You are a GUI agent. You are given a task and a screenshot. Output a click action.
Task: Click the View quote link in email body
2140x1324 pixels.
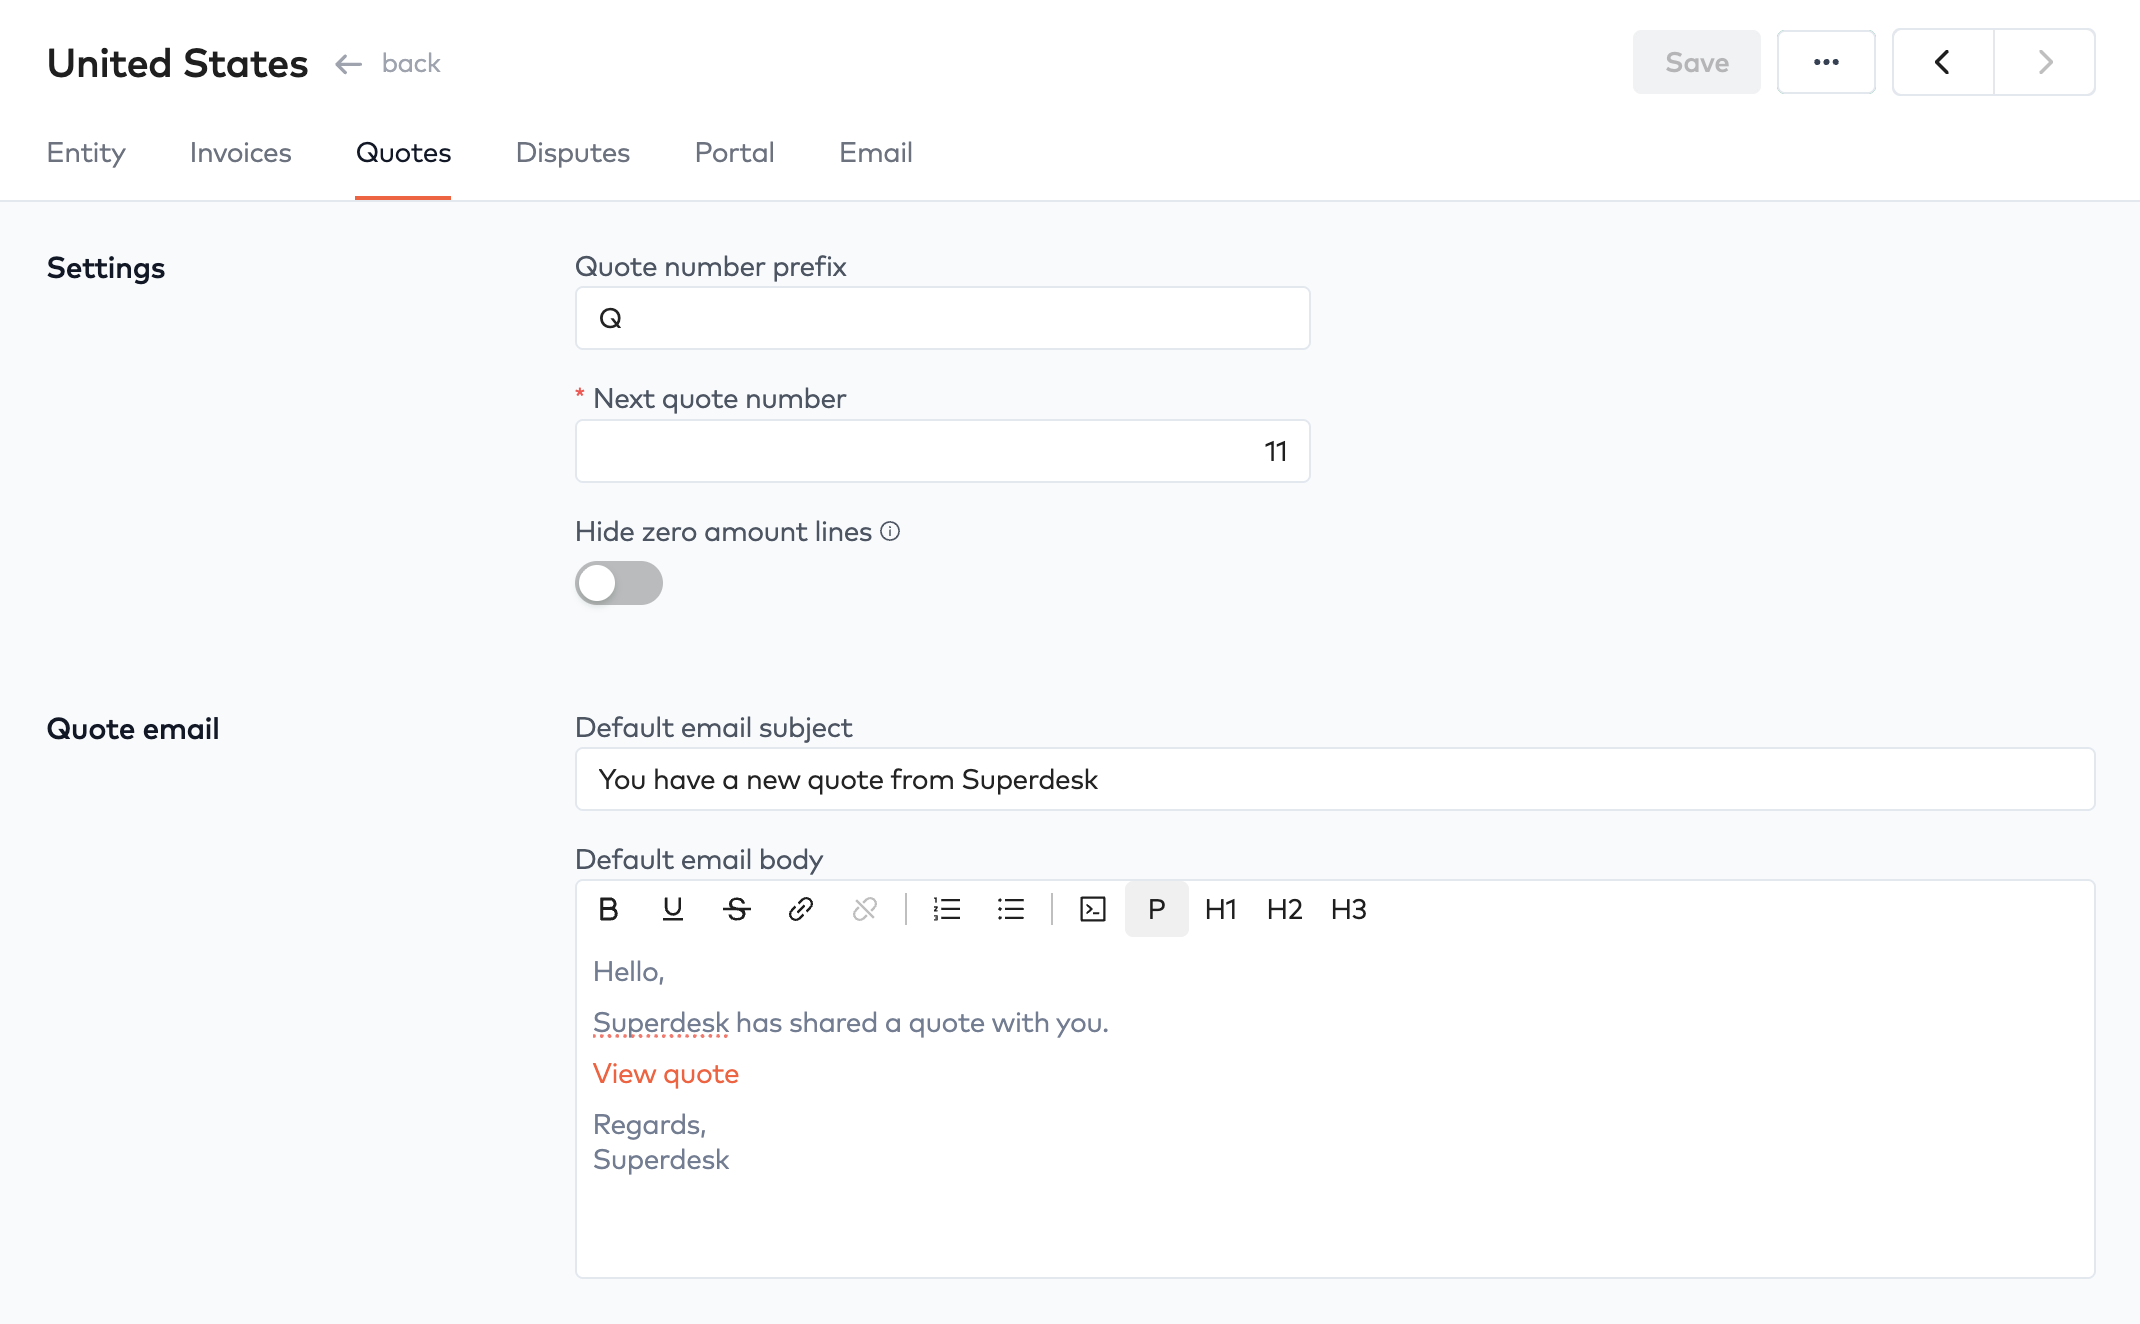point(666,1074)
